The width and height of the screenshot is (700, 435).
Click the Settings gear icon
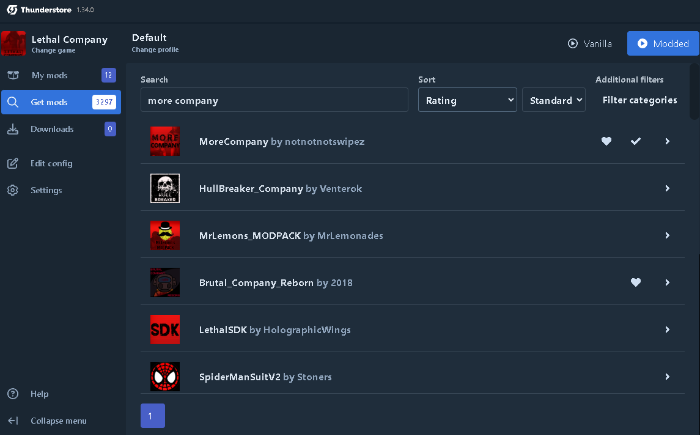pos(13,190)
